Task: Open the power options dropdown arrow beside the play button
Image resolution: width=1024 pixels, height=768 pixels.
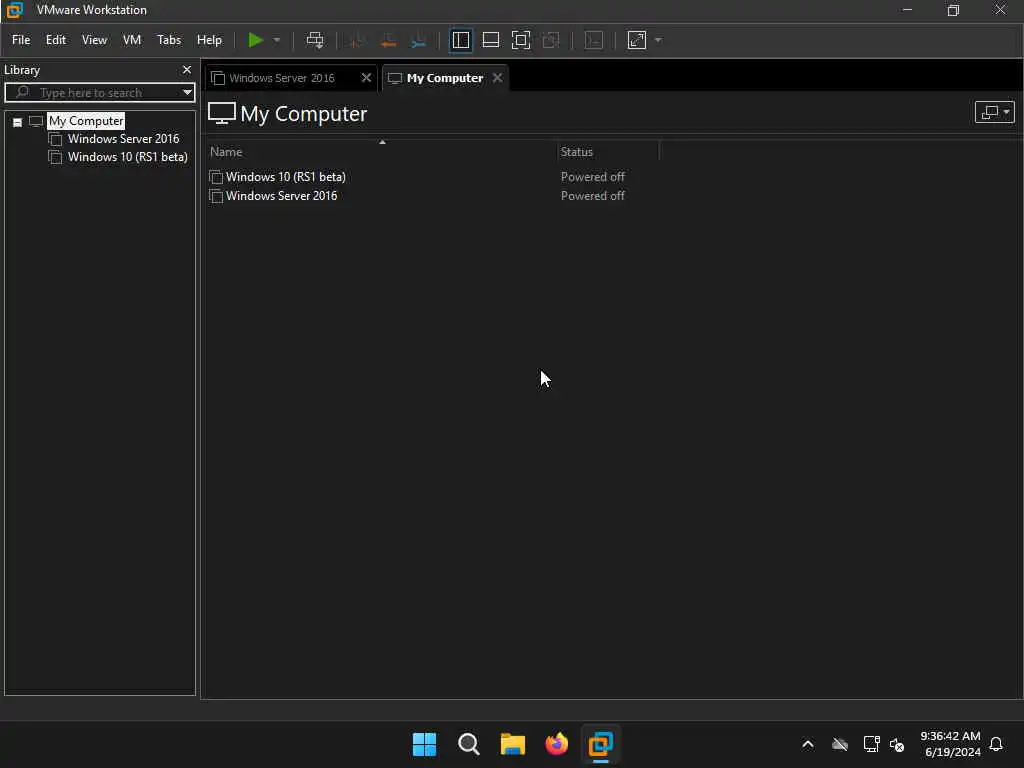Action: click(x=277, y=40)
